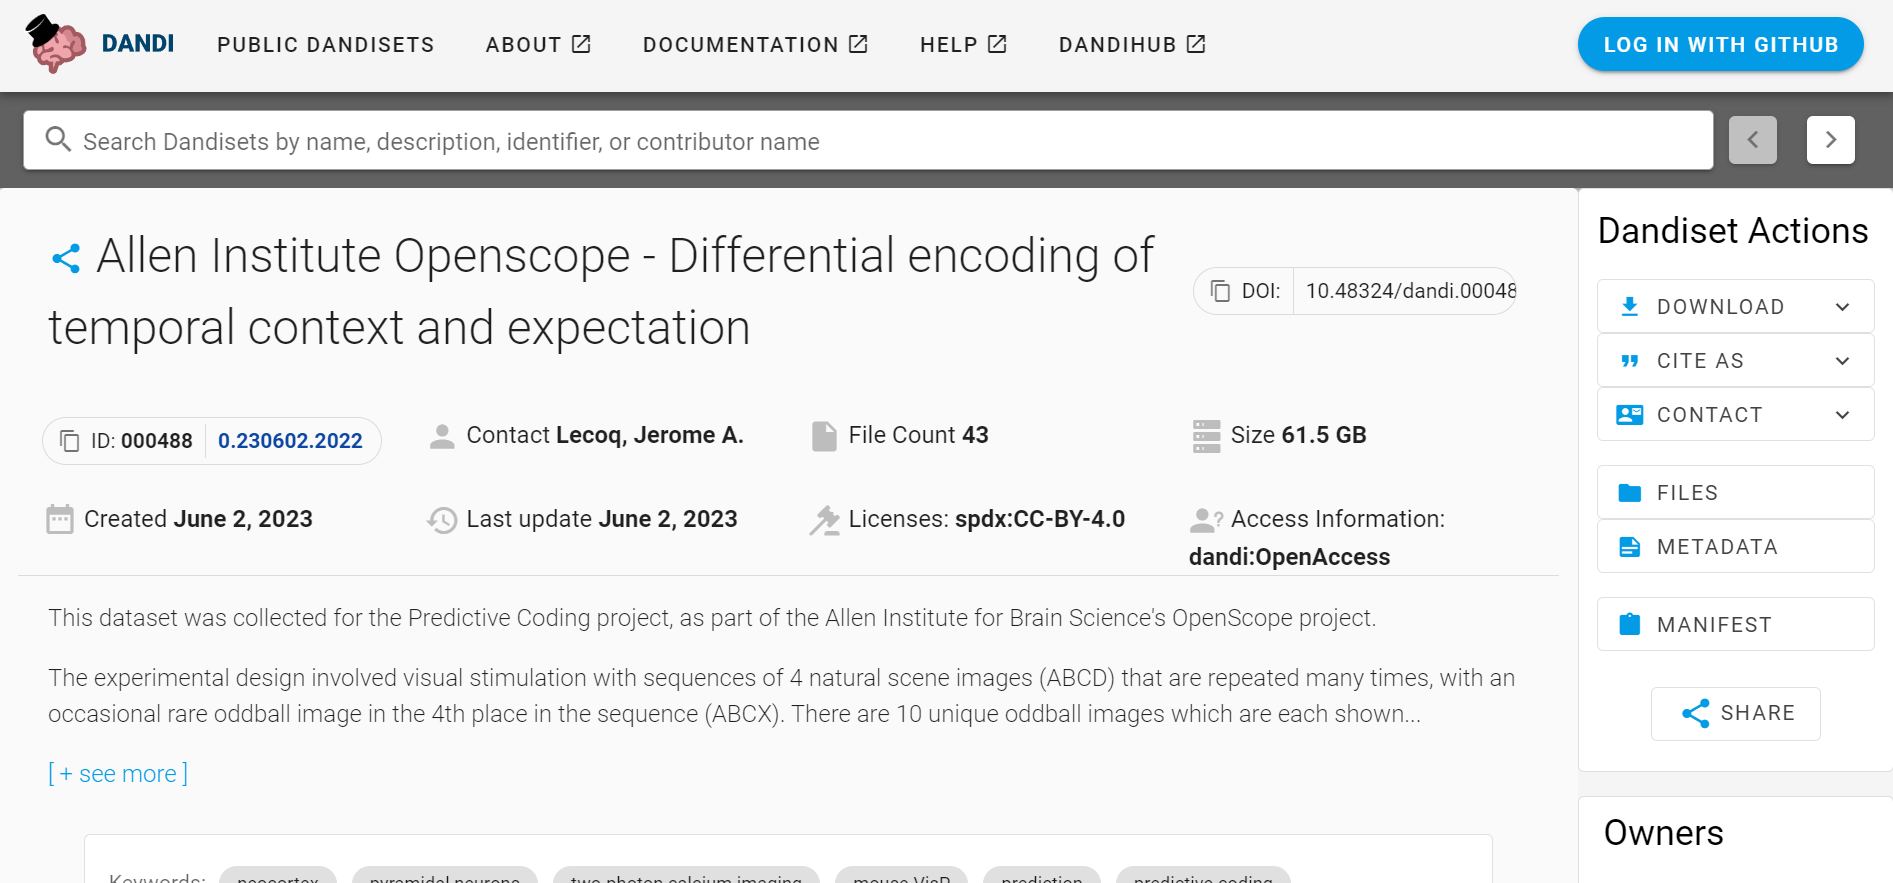Open Public Dandisets menu item

(x=326, y=45)
